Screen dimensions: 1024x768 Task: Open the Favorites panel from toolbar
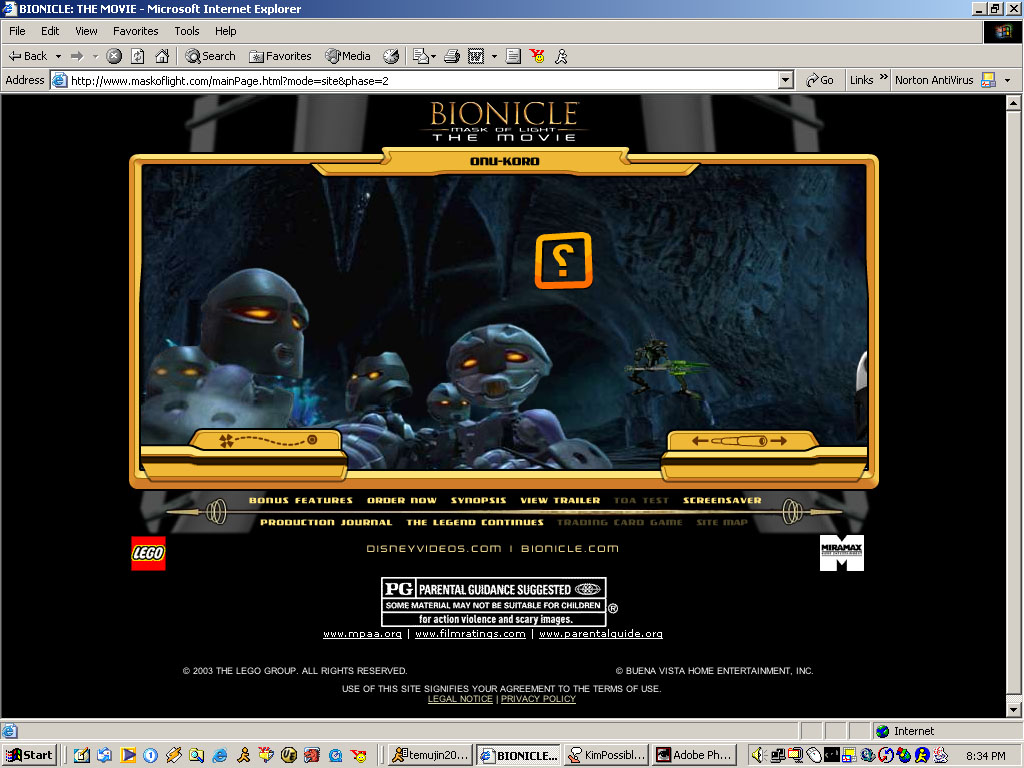[x=280, y=56]
